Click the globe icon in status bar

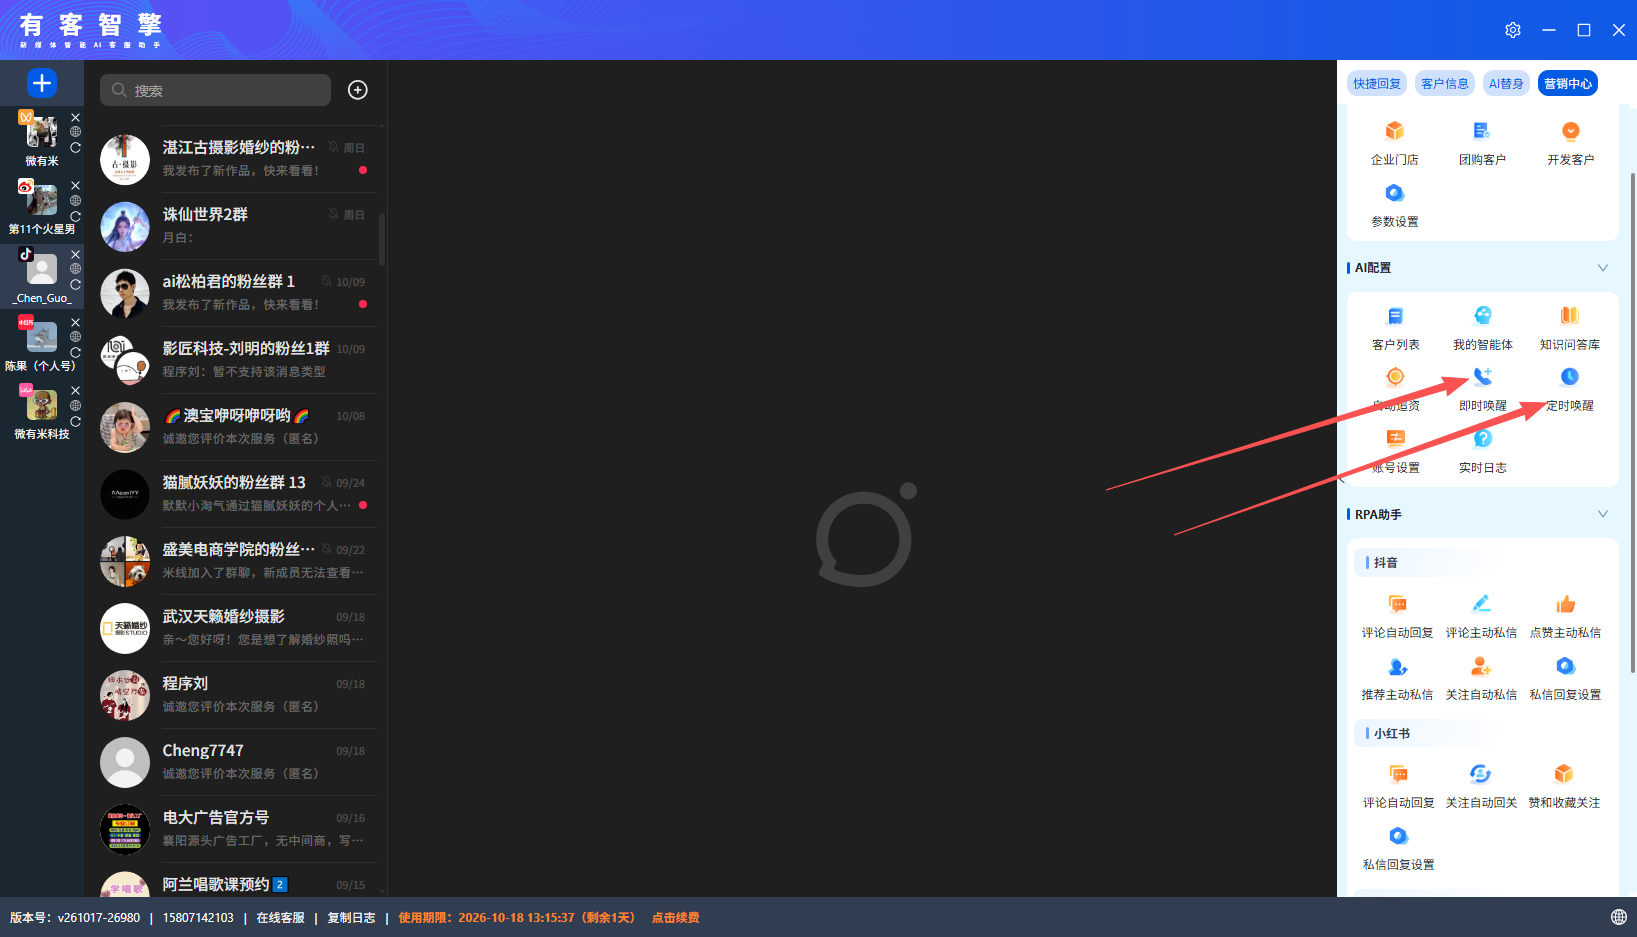coord(1619,917)
